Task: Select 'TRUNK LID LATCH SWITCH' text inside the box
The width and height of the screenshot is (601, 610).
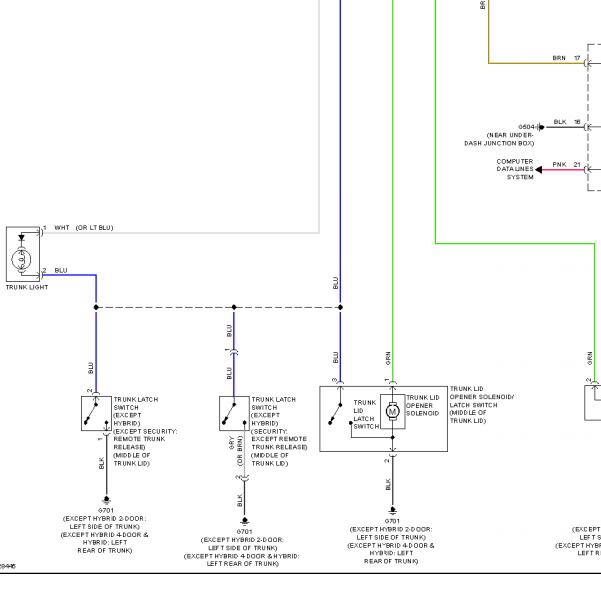Action: [x=366, y=415]
